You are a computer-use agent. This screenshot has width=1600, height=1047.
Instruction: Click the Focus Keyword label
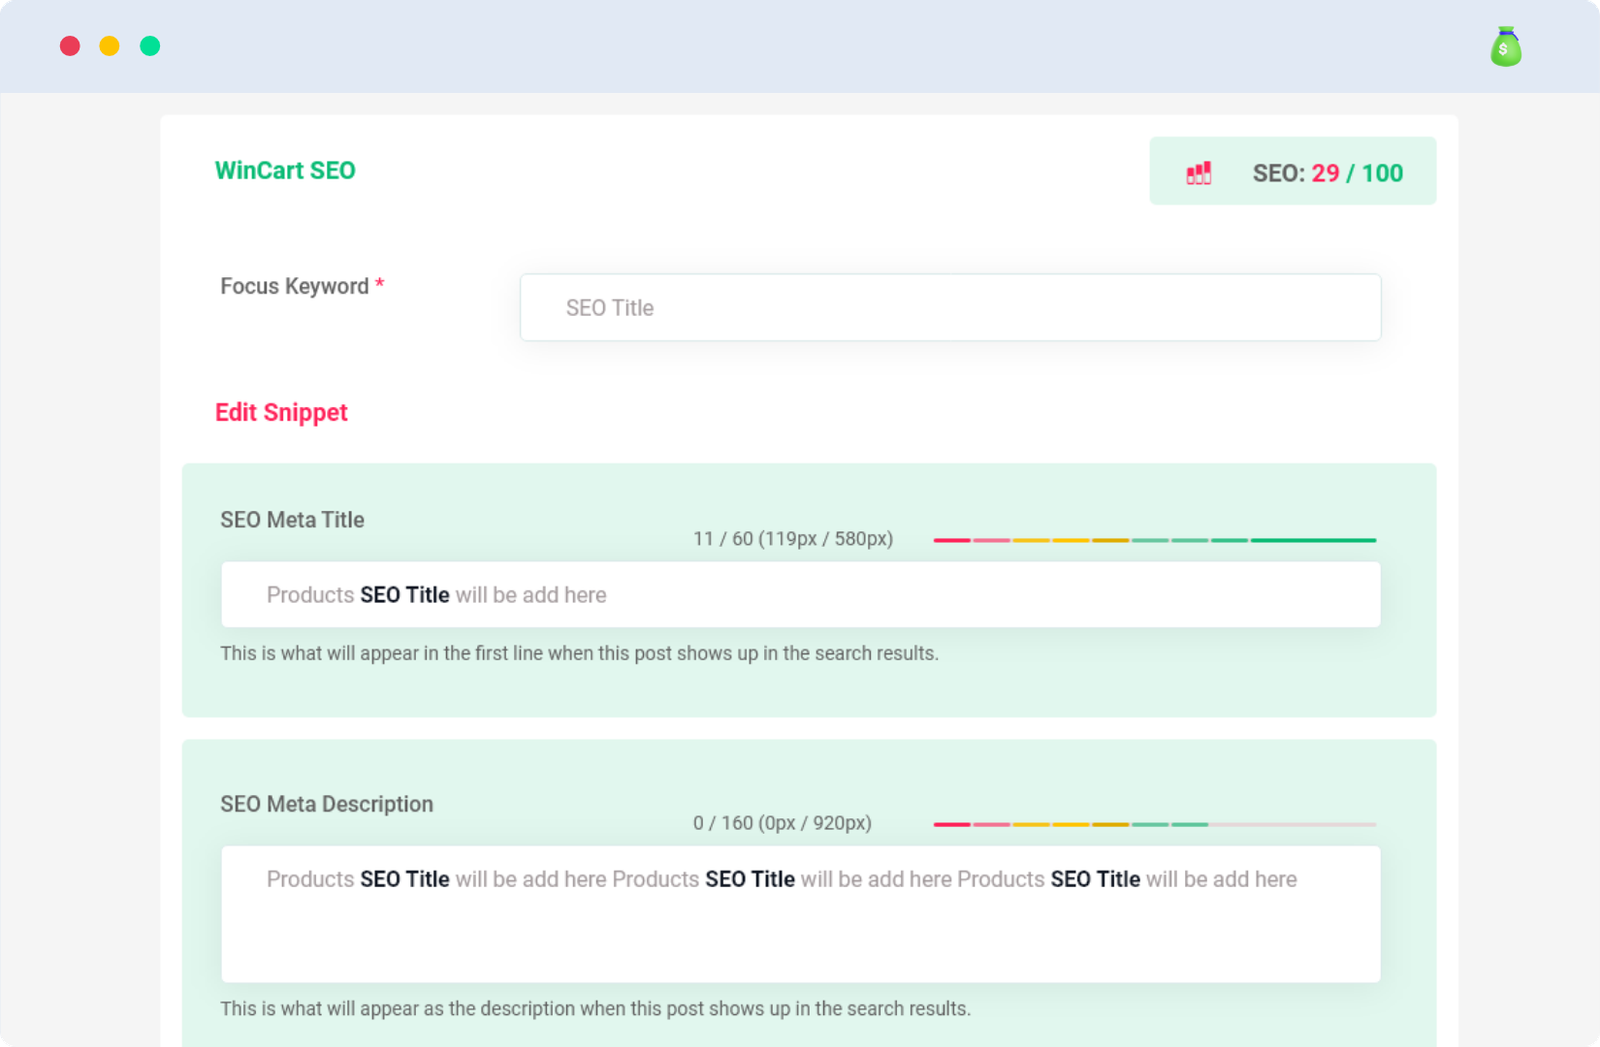coord(302,286)
